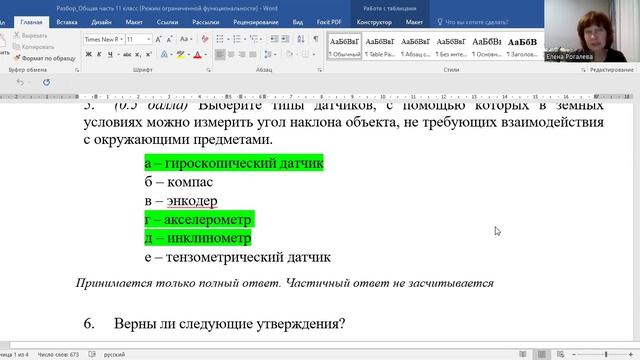Click the language indicator 'русский'
640x360 pixels.
(114, 355)
